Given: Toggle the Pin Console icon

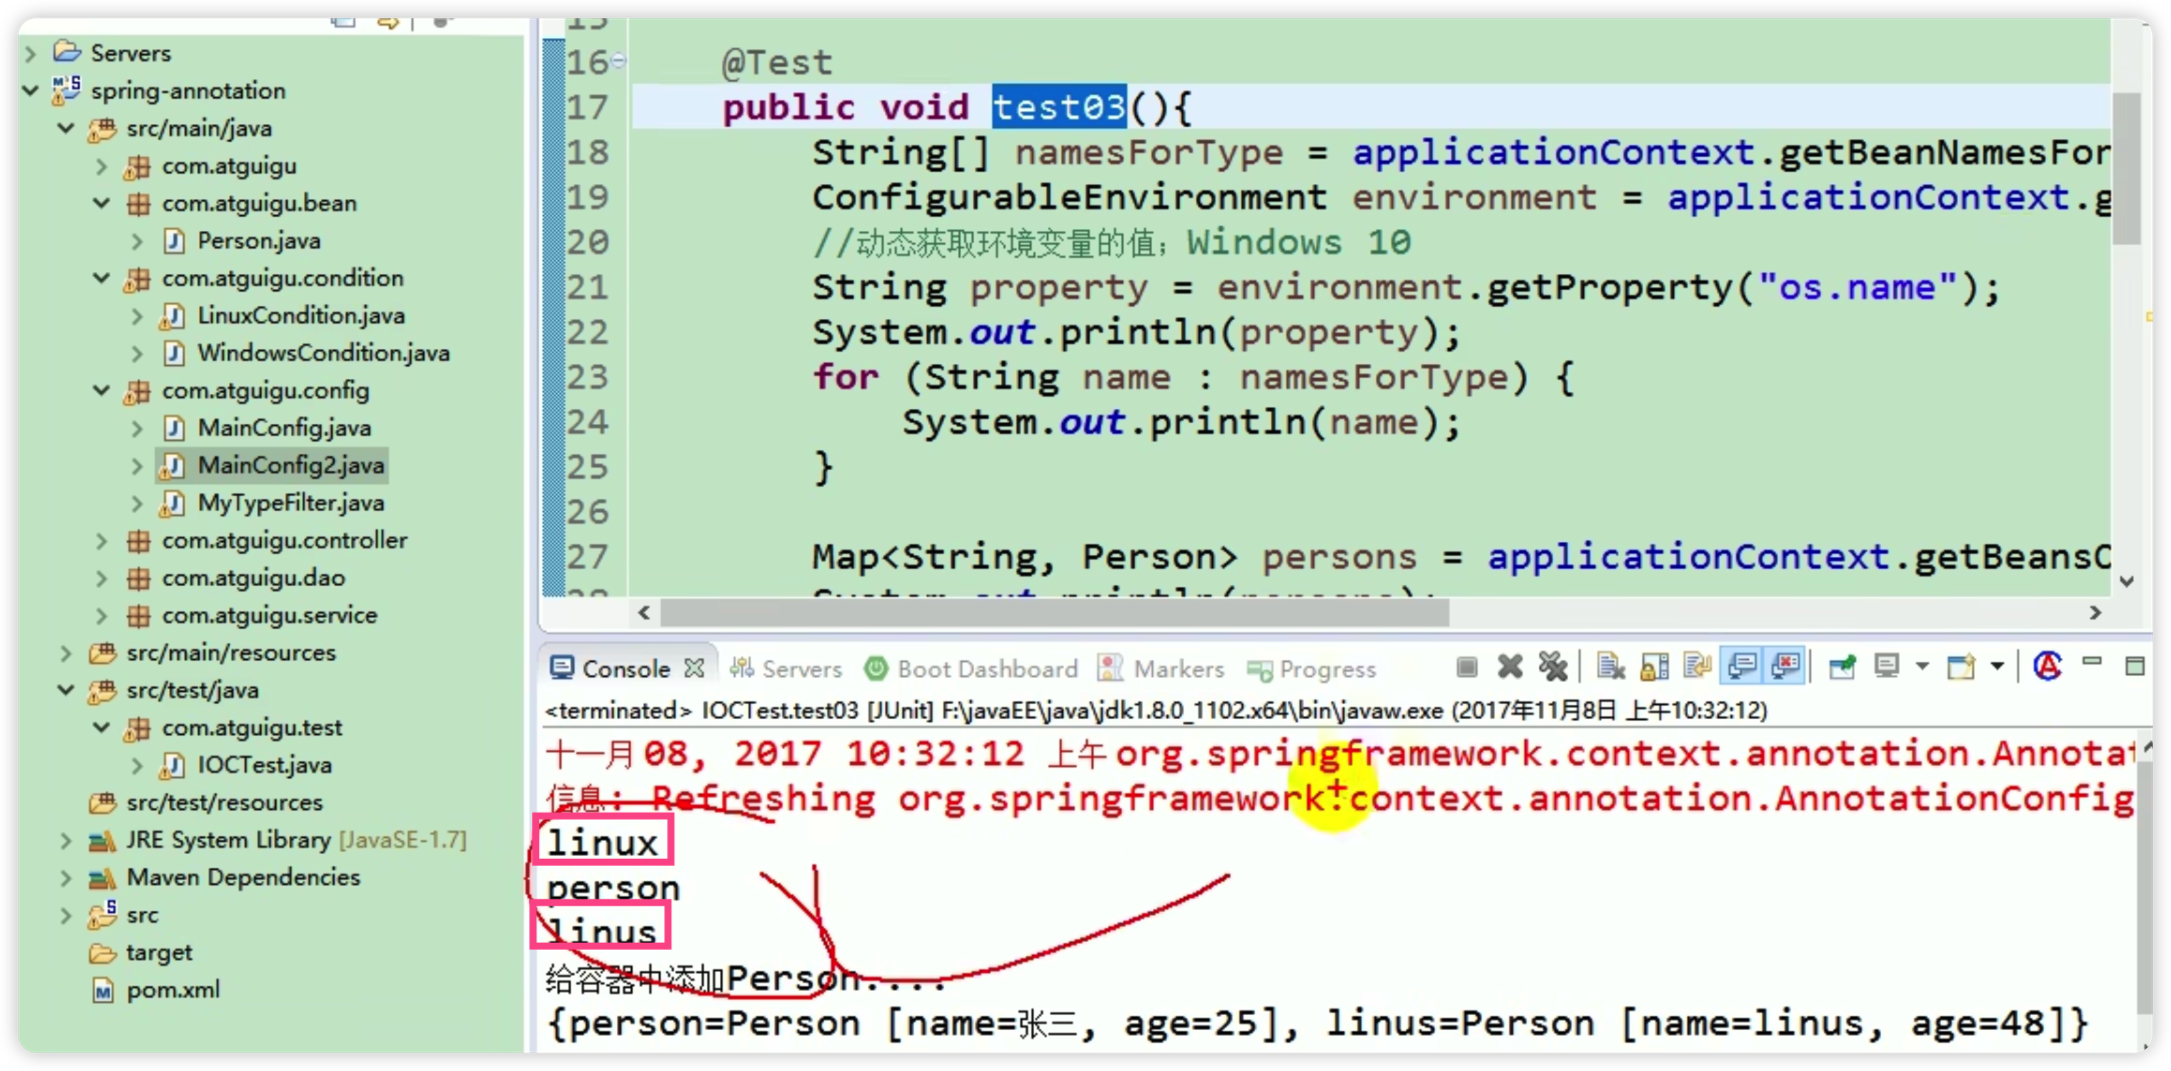Looking at the screenshot, I should [1842, 667].
